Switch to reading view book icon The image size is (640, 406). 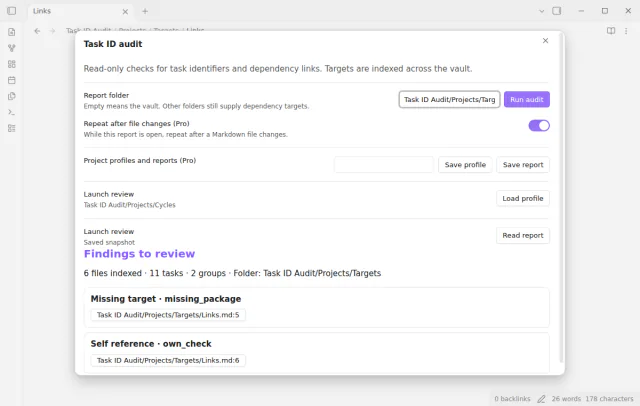point(611,31)
